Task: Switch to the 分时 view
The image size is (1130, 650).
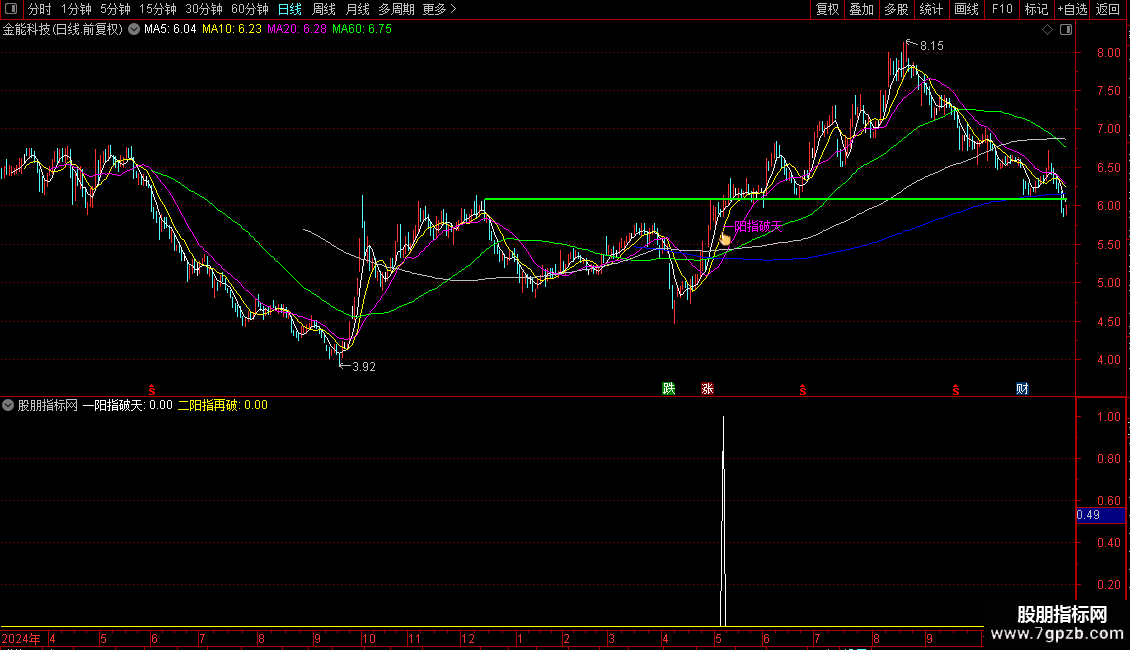Action: tap(40, 9)
